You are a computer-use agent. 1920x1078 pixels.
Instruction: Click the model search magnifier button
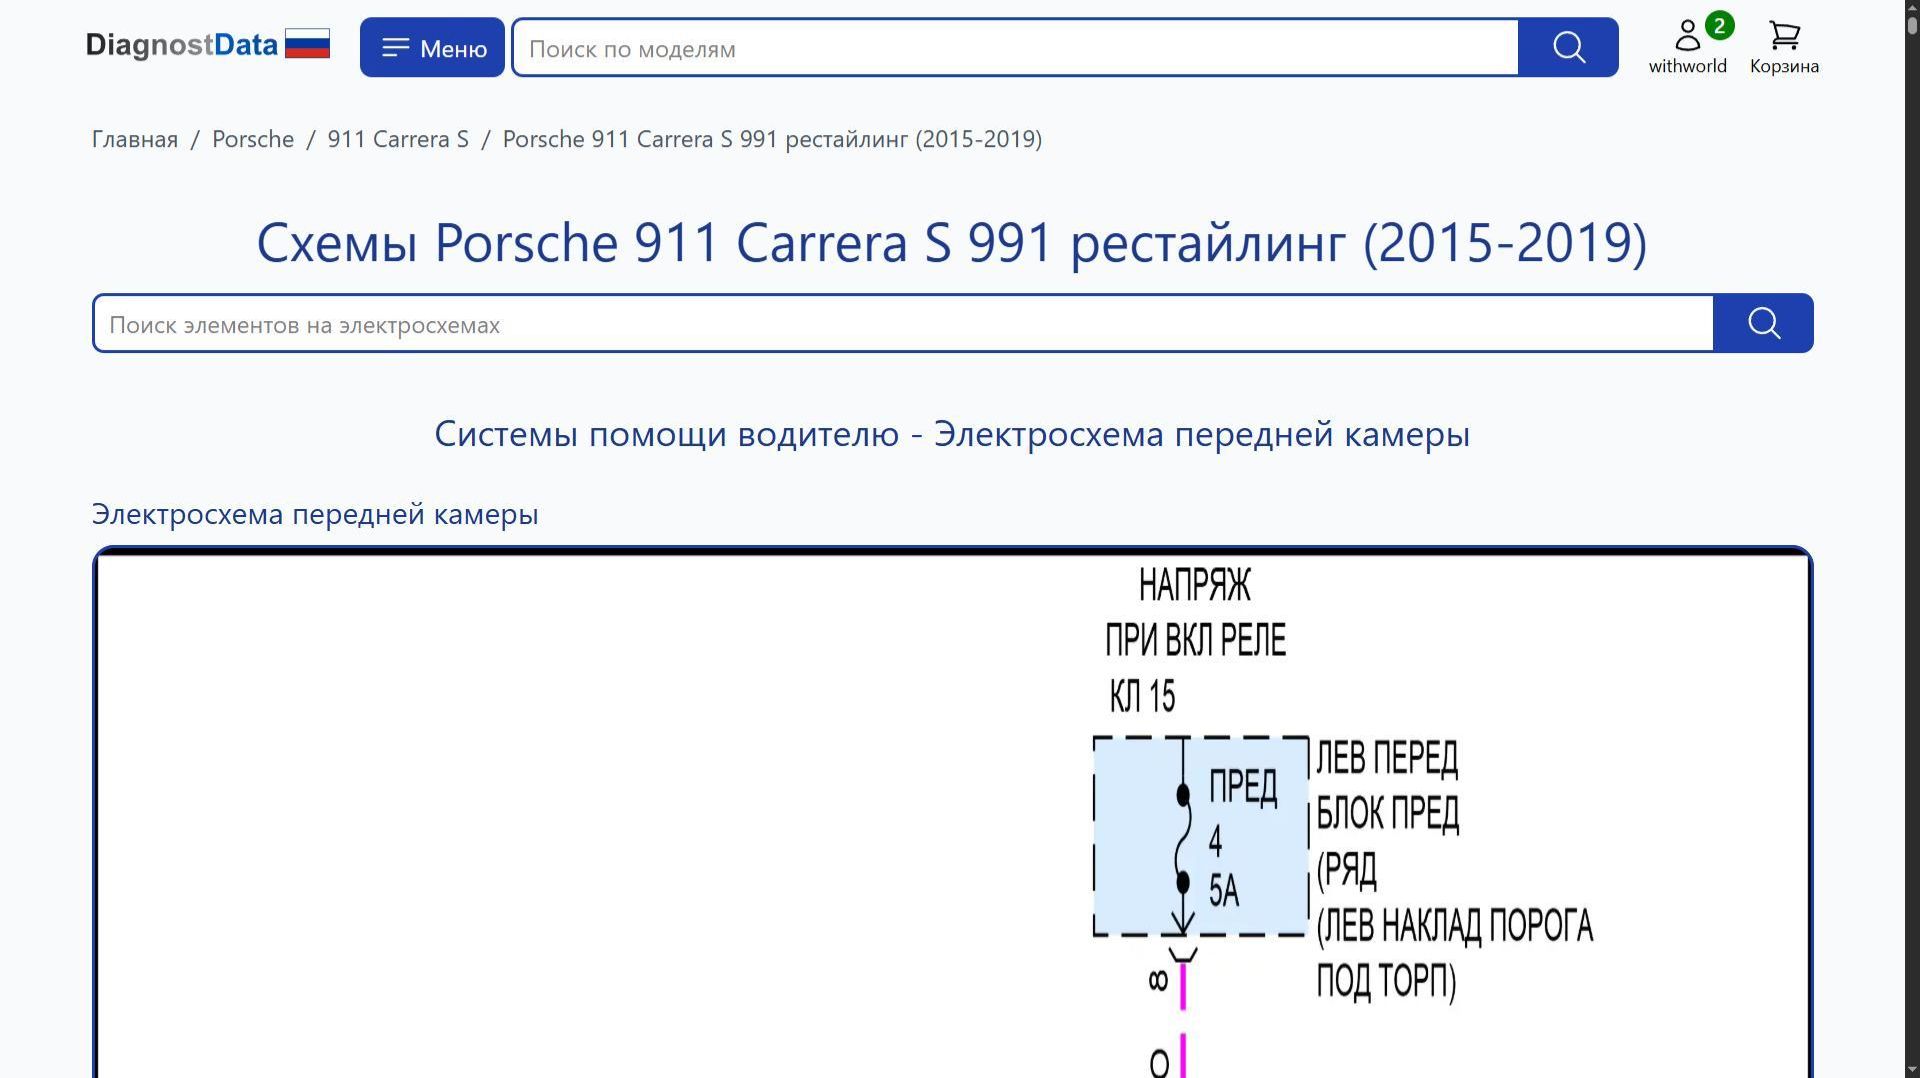pos(1568,47)
